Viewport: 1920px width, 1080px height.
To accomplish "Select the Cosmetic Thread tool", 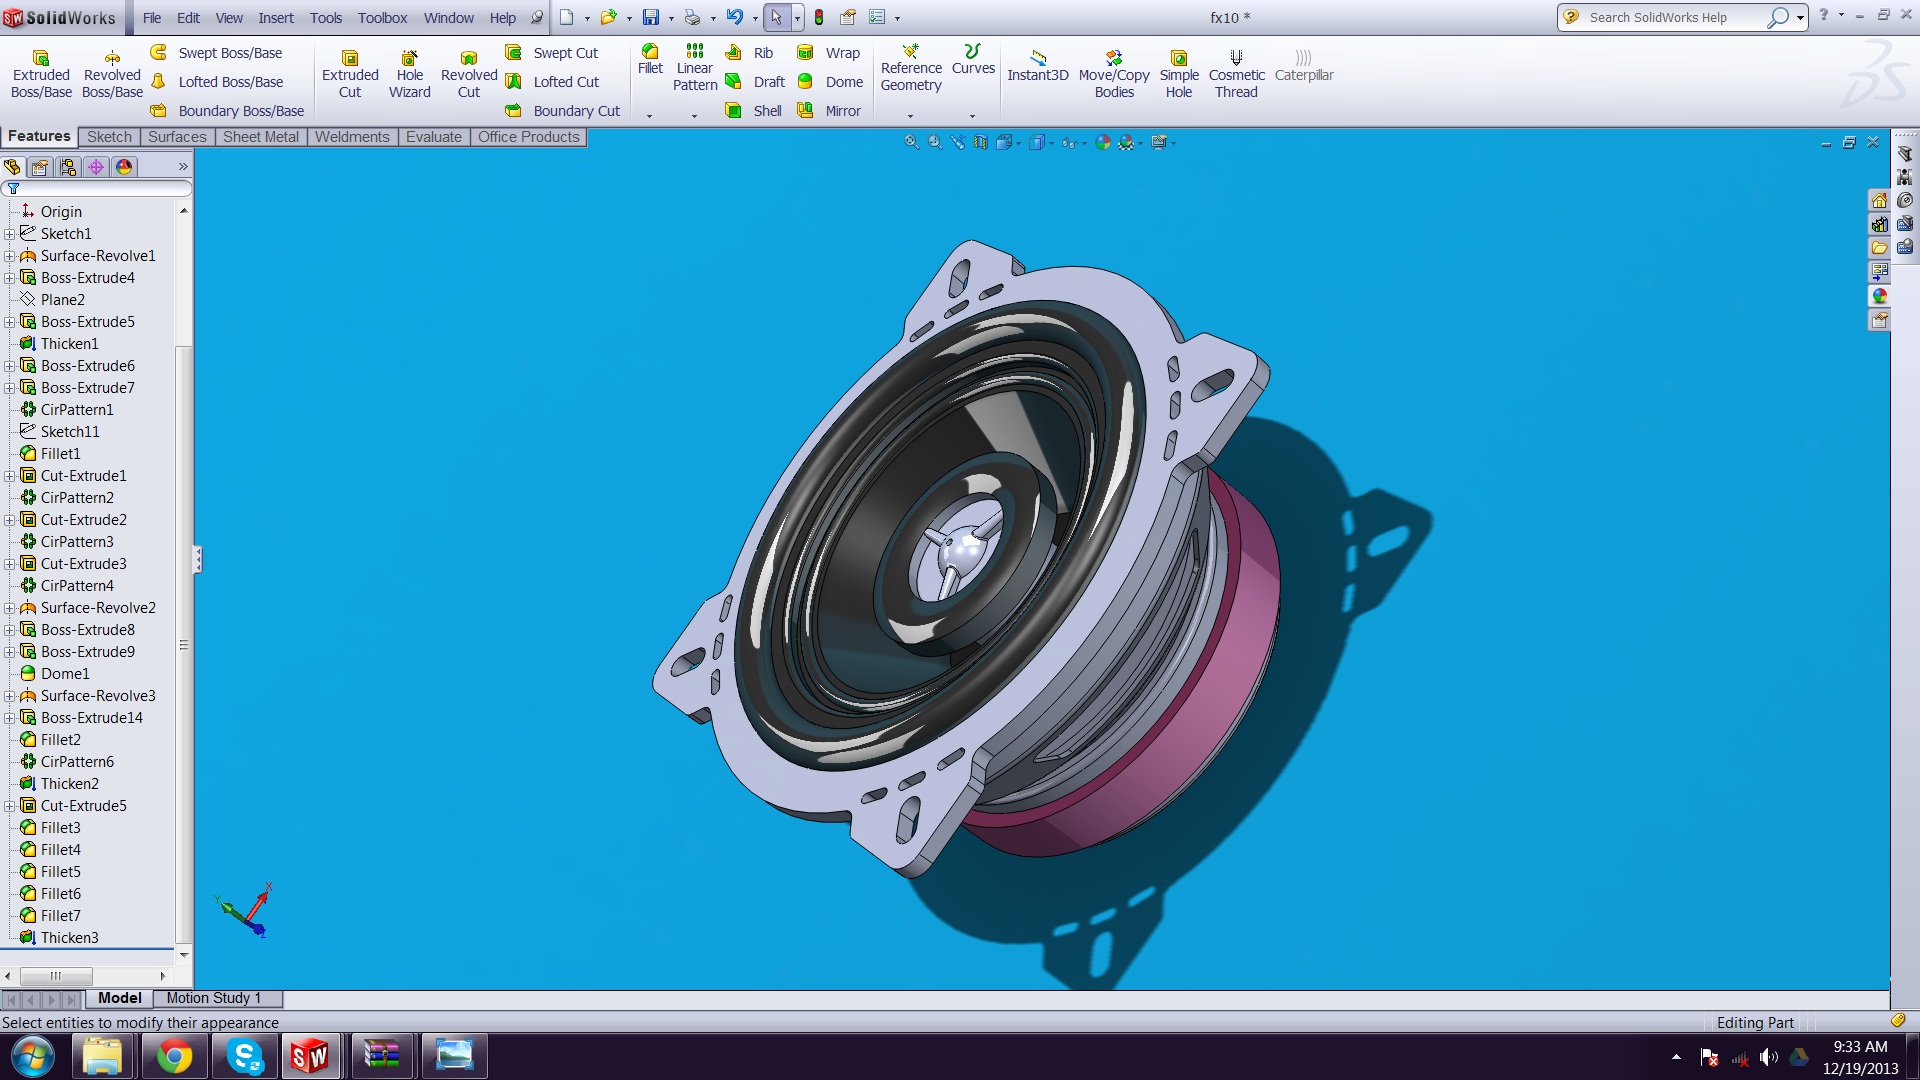I will [x=1237, y=75].
